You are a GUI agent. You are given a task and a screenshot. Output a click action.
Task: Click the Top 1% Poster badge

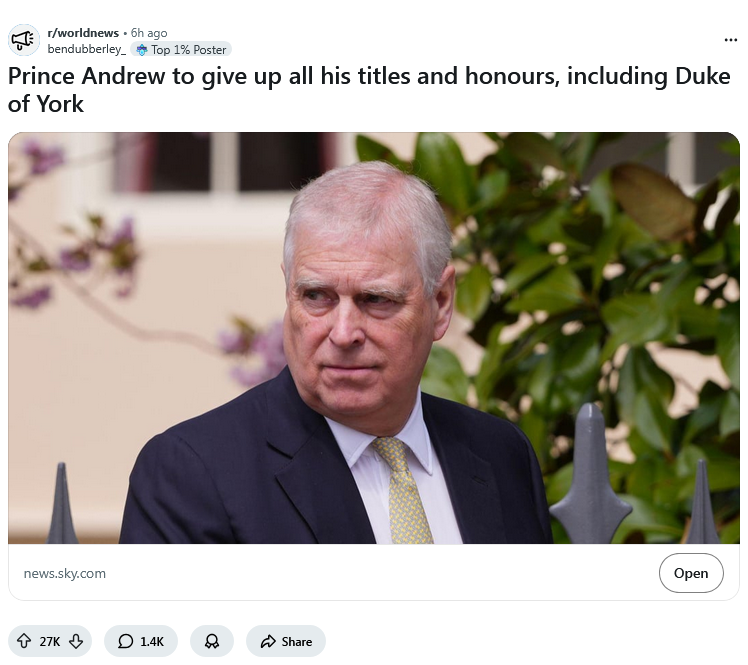[181, 49]
